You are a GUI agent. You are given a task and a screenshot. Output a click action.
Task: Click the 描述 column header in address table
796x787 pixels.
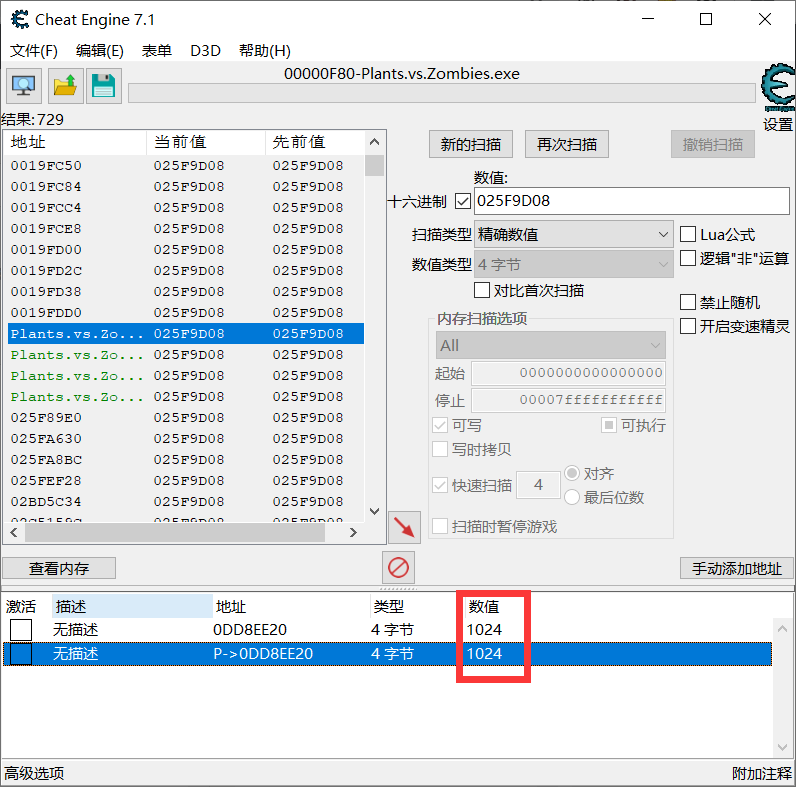tap(132, 606)
